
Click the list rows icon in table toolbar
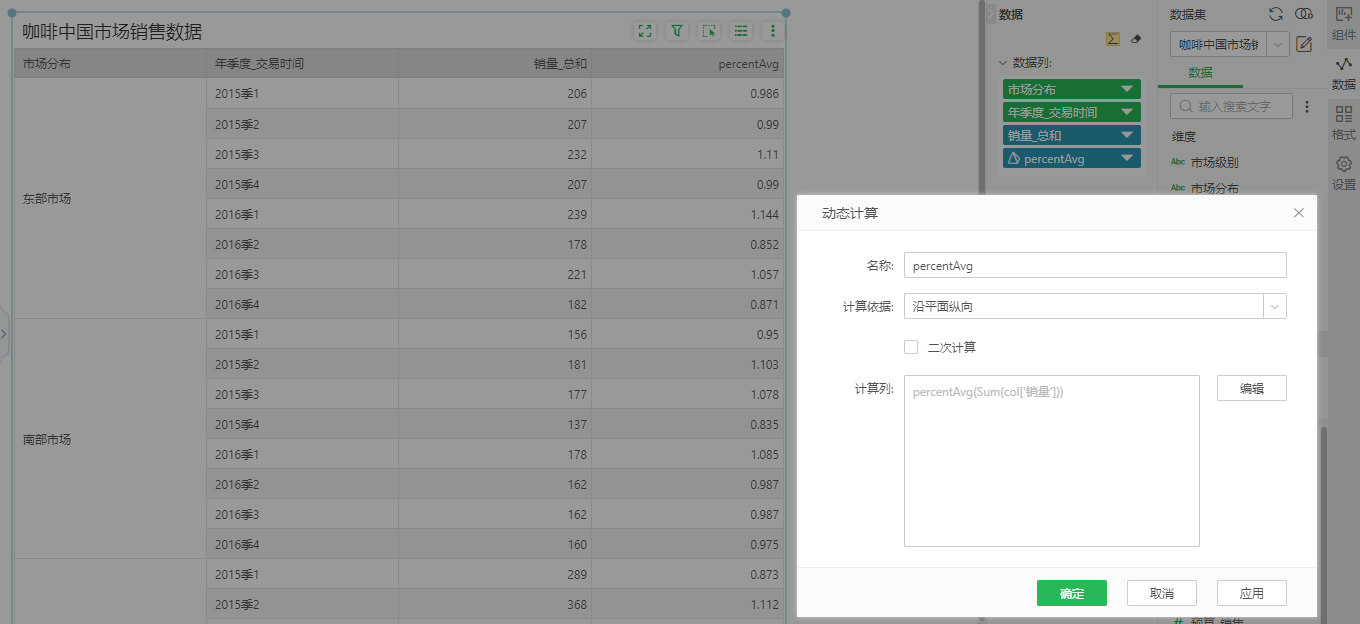point(741,31)
